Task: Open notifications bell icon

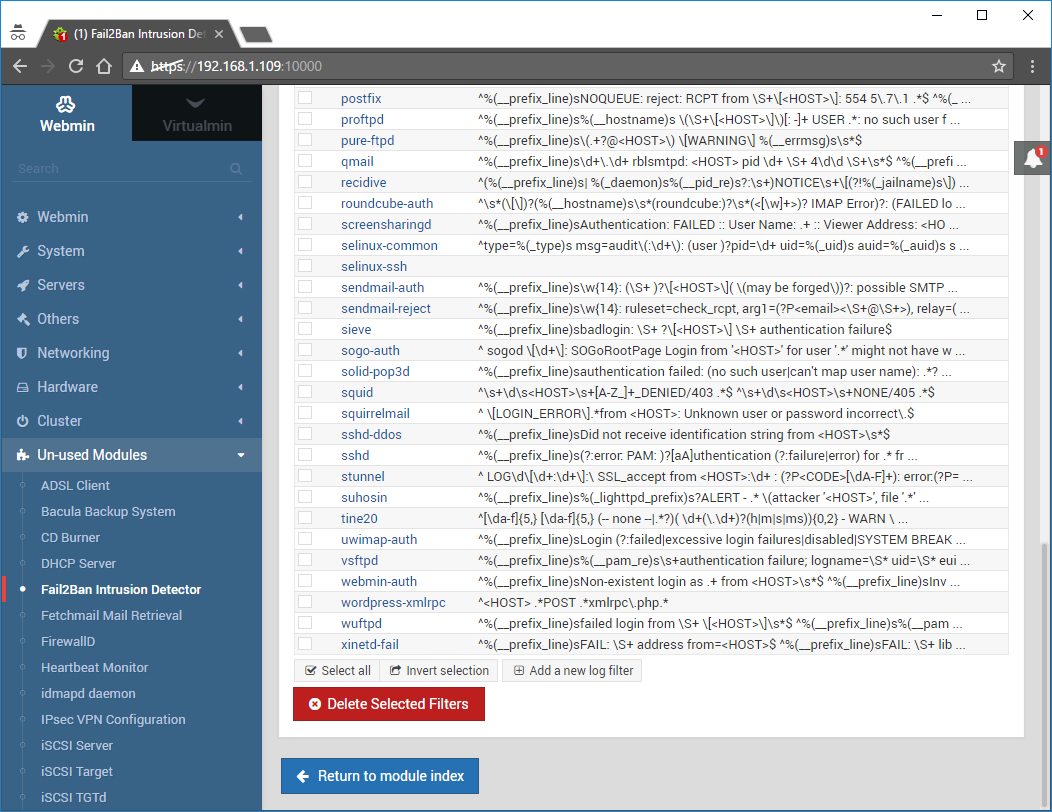Action: pos(1033,158)
